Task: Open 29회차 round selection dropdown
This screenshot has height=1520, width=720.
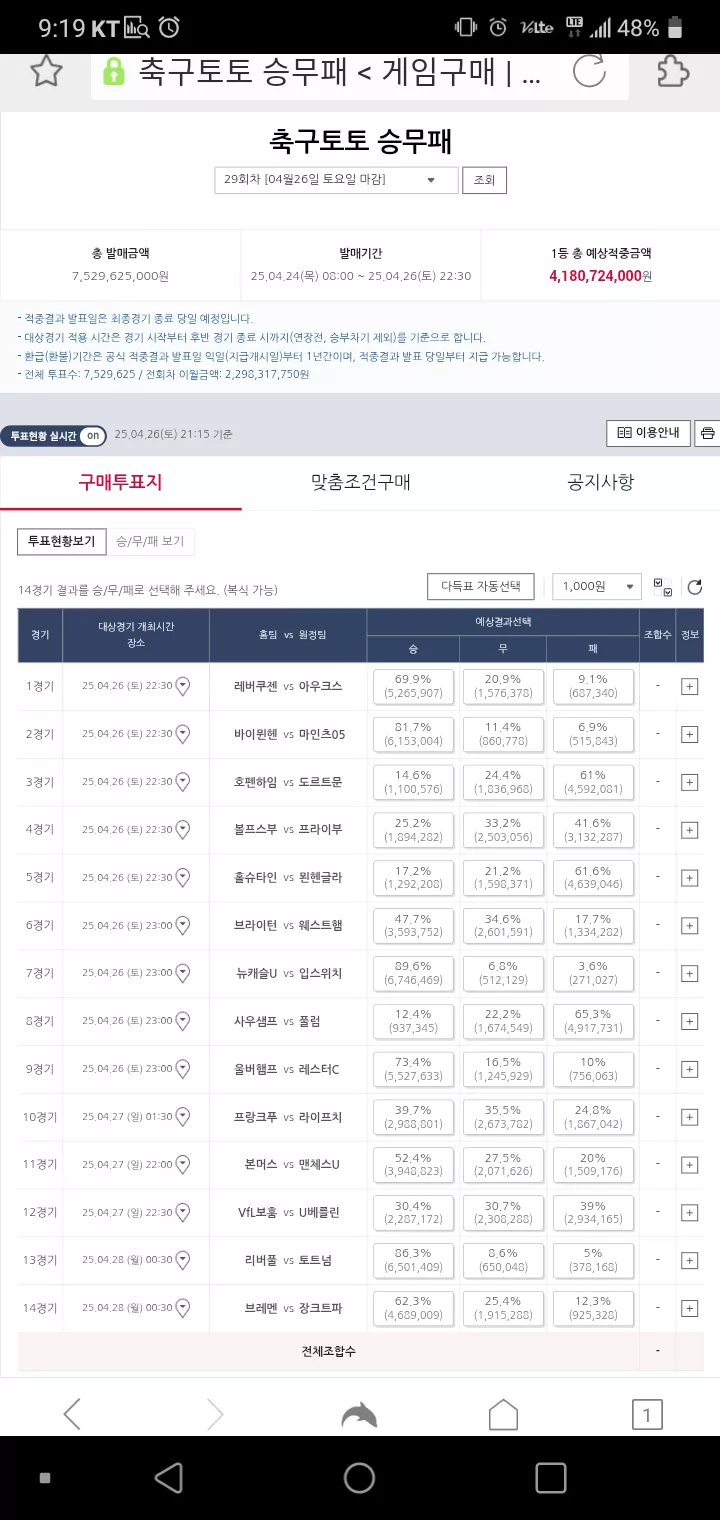Action: pyautogui.click(x=336, y=180)
